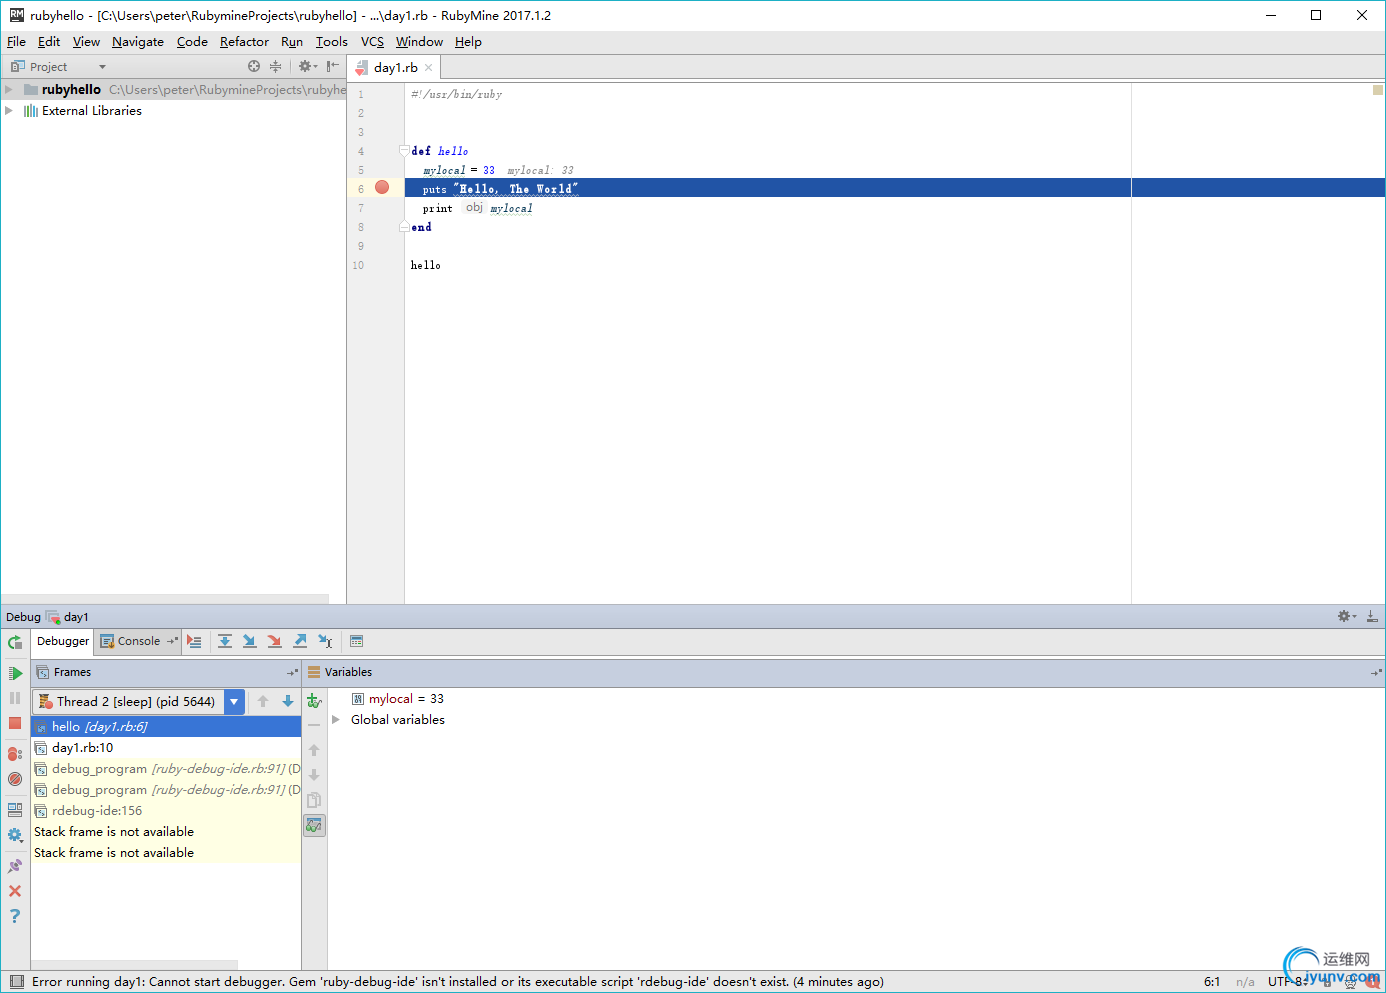Click Step Into icon
The width and height of the screenshot is (1386, 993).
coord(250,641)
